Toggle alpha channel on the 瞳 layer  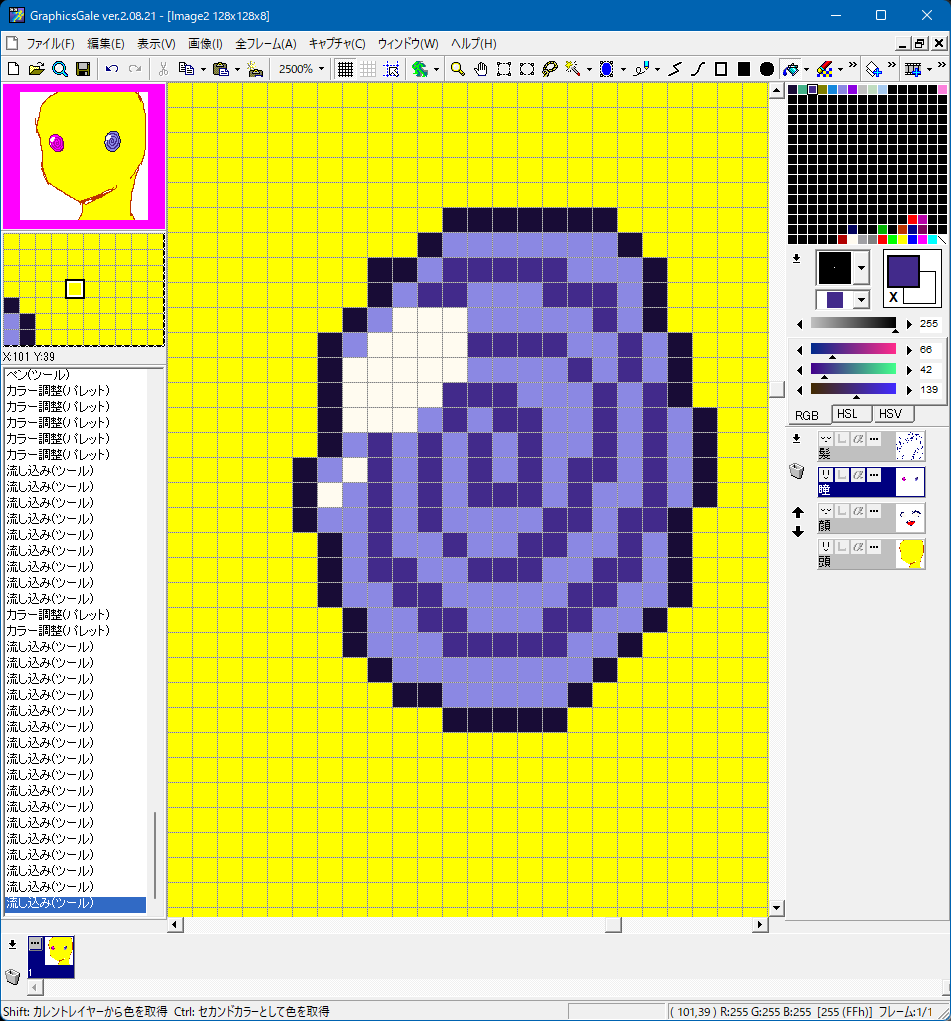(x=858, y=475)
